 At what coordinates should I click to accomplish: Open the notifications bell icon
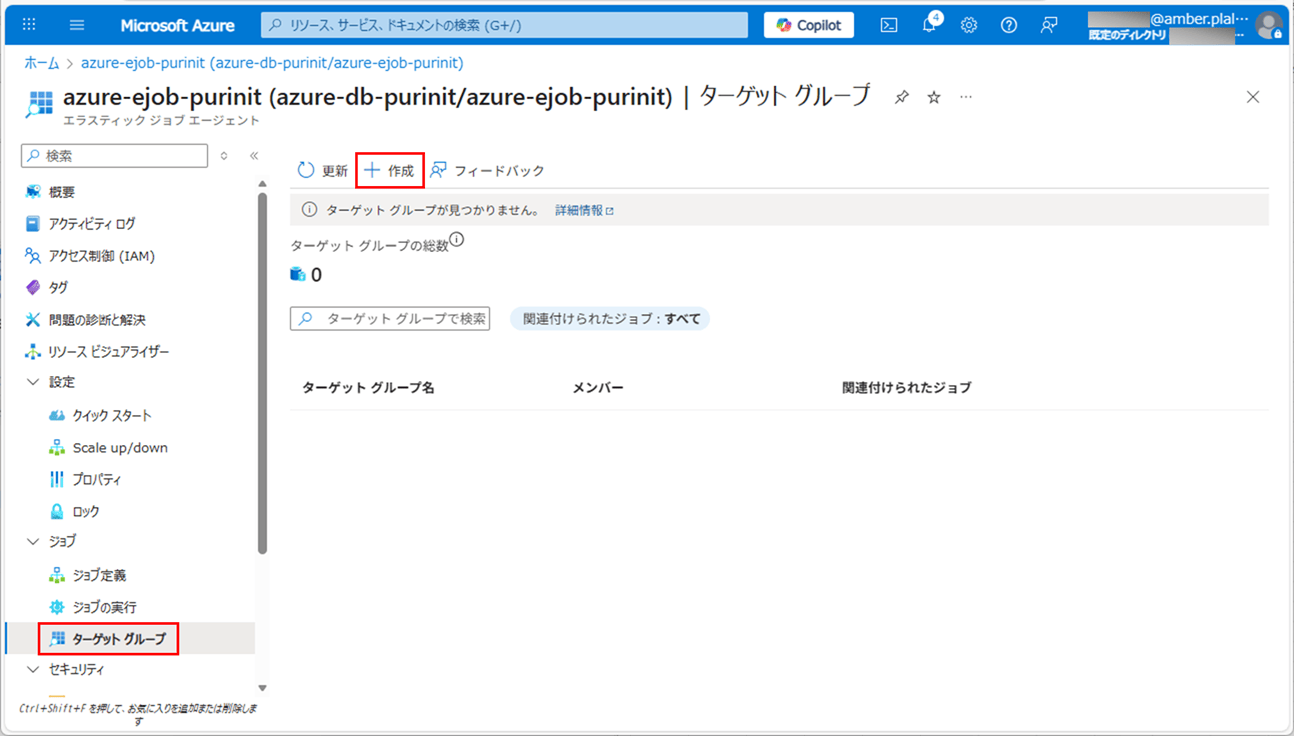pos(929,25)
